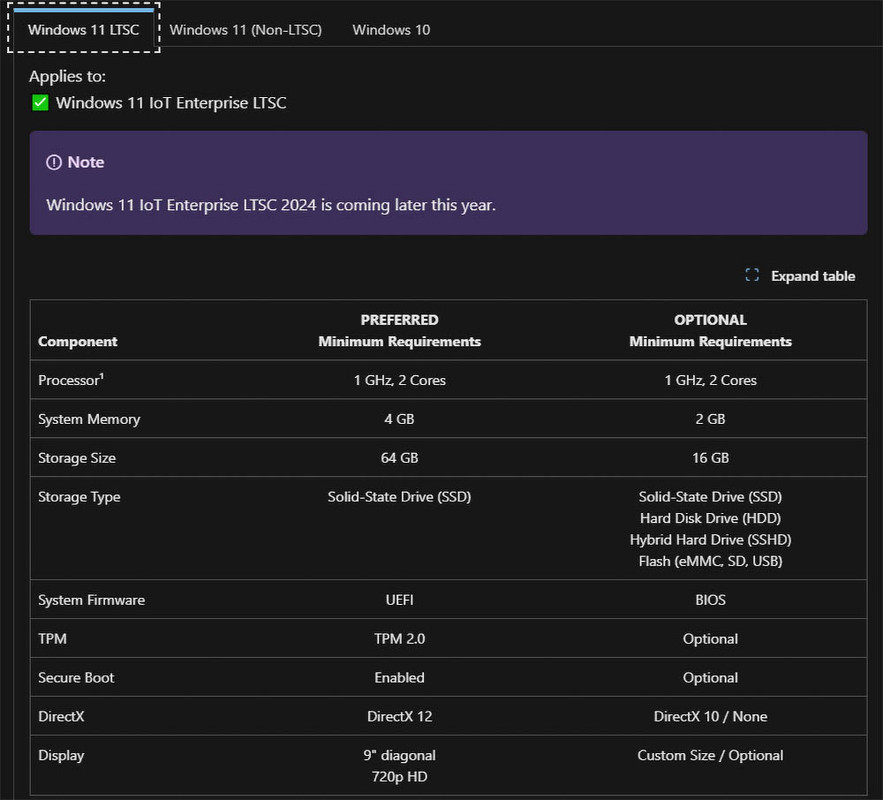Open the Windows 10 tab

[391, 29]
